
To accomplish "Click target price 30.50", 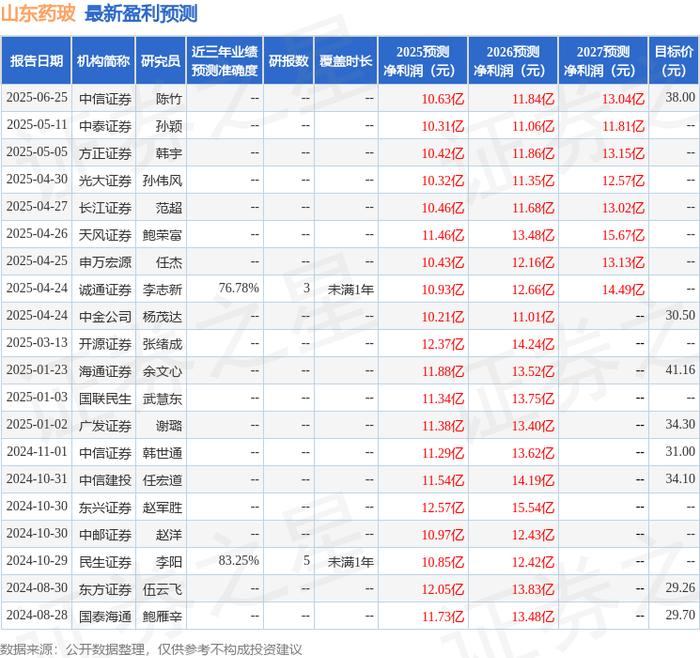I will 680,315.
